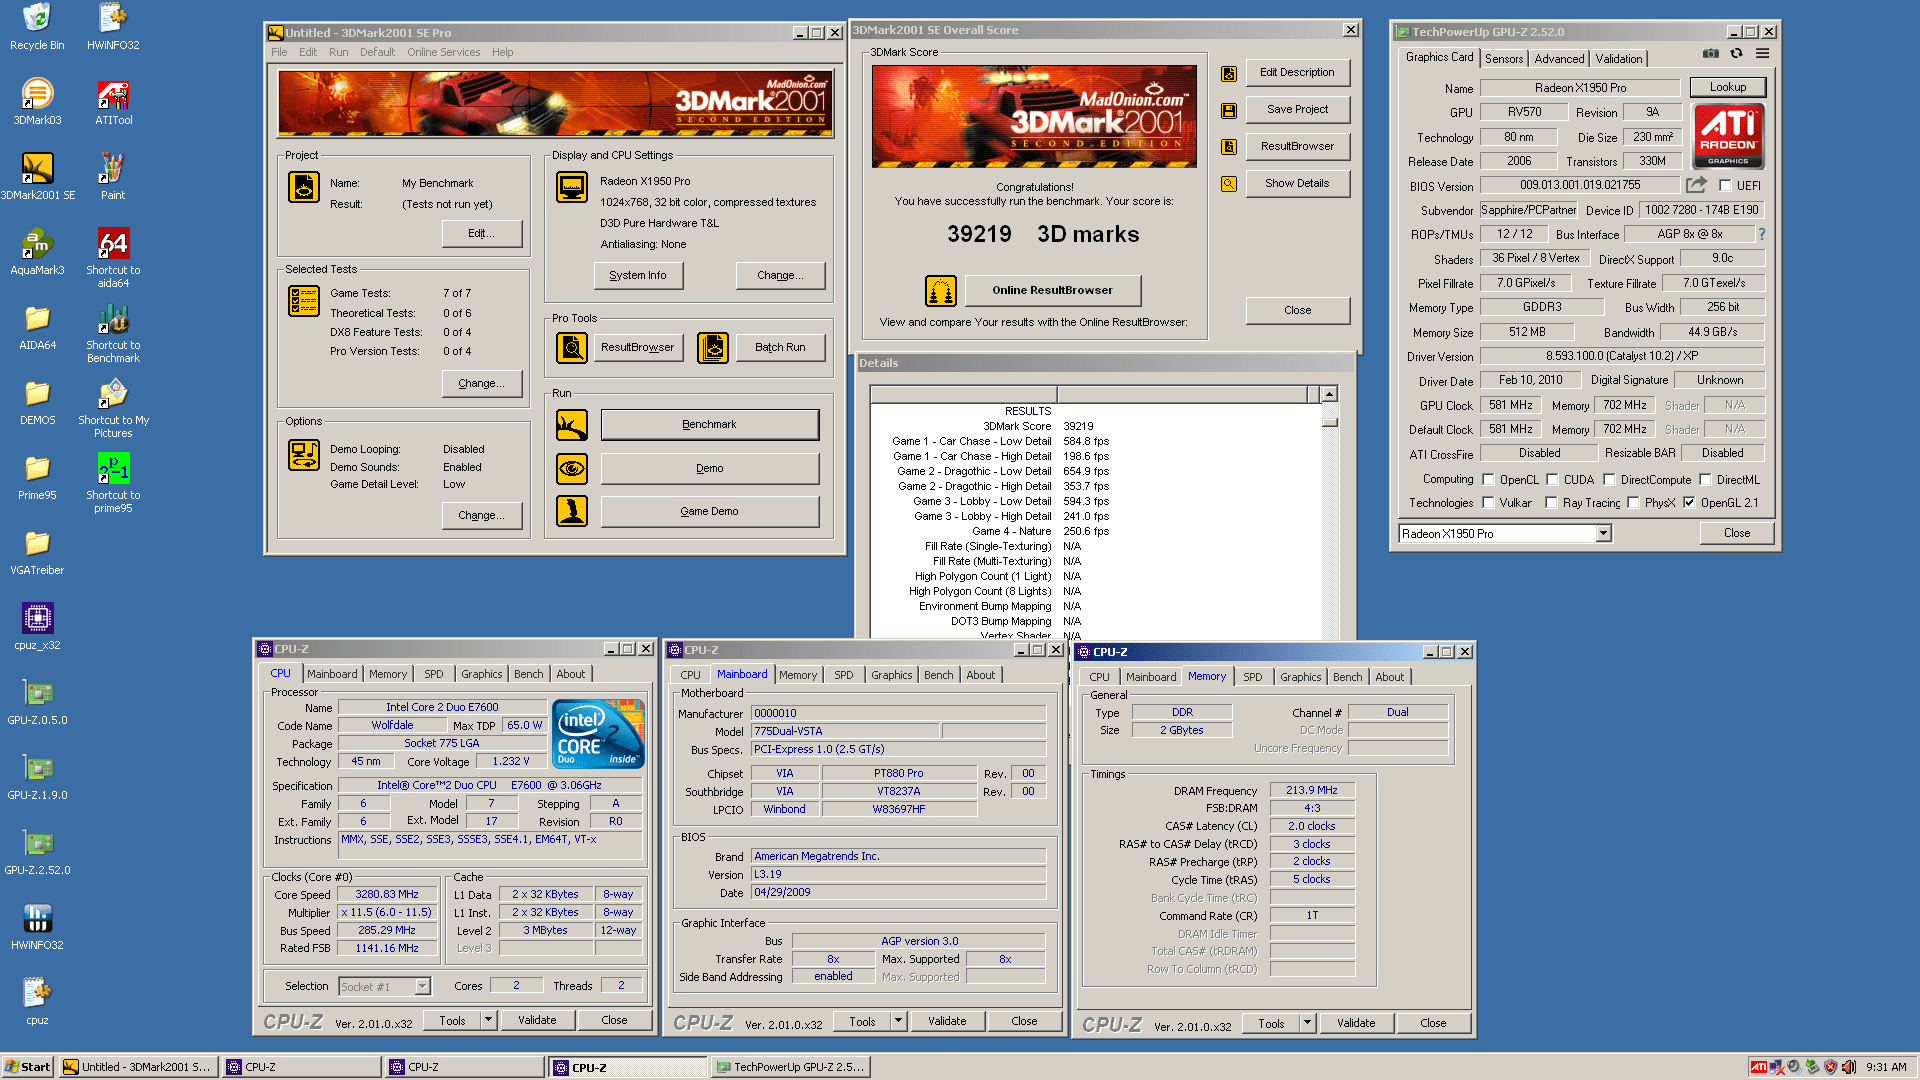
Task: Click the BIOS export share icon in GPU-Z
Action: click(x=1696, y=185)
